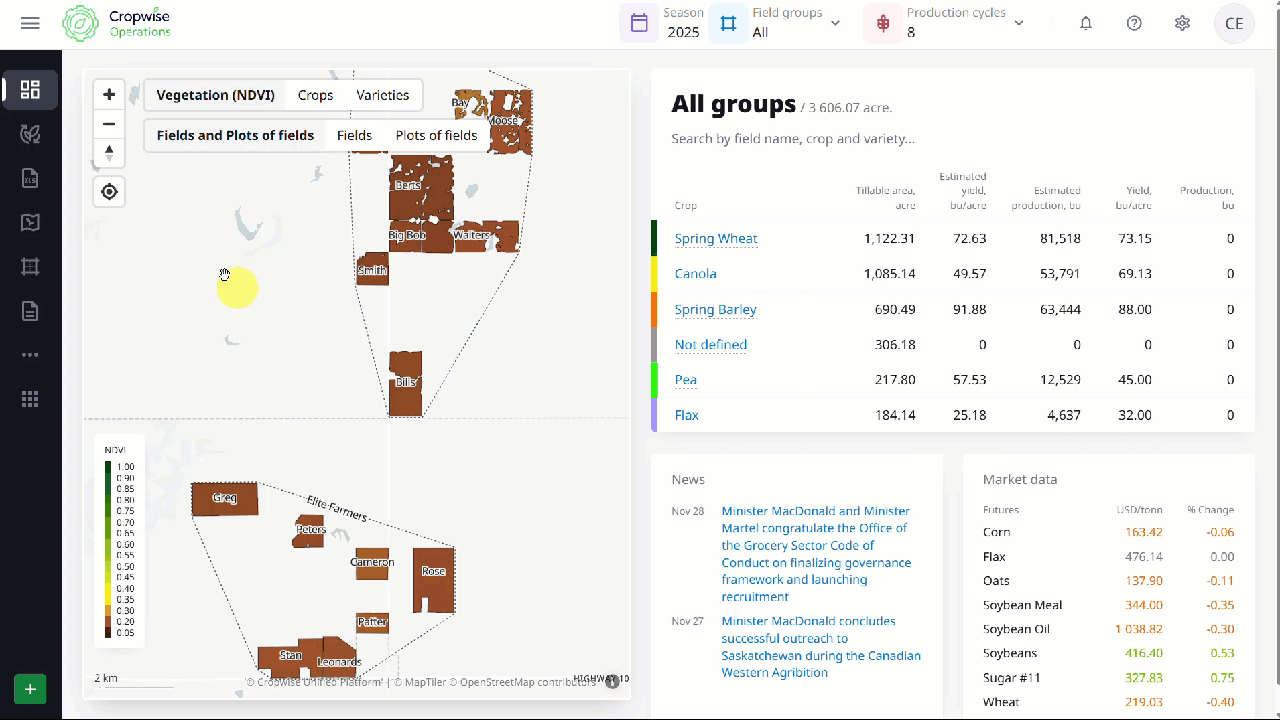The image size is (1280, 720).
Task: Open the hamburger menu at top left
Action: tap(30, 24)
